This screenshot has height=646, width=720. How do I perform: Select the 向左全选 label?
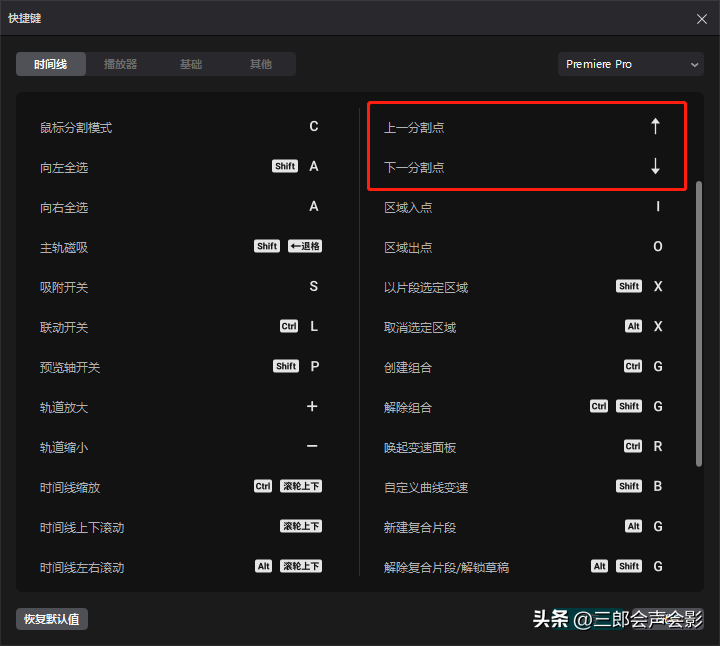coord(64,168)
